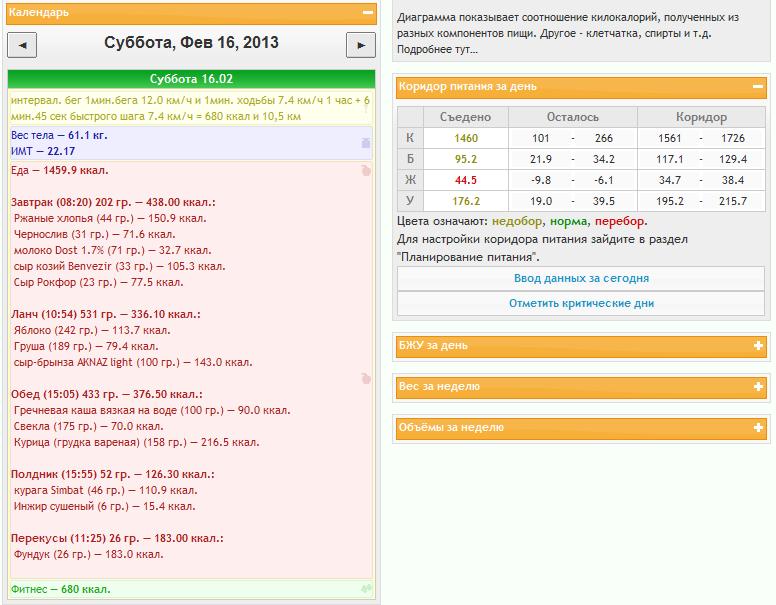Click the Суббота, Фев 16, 2013 date title
Viewport: 776px width, 605px height.
tap(191, 43)
